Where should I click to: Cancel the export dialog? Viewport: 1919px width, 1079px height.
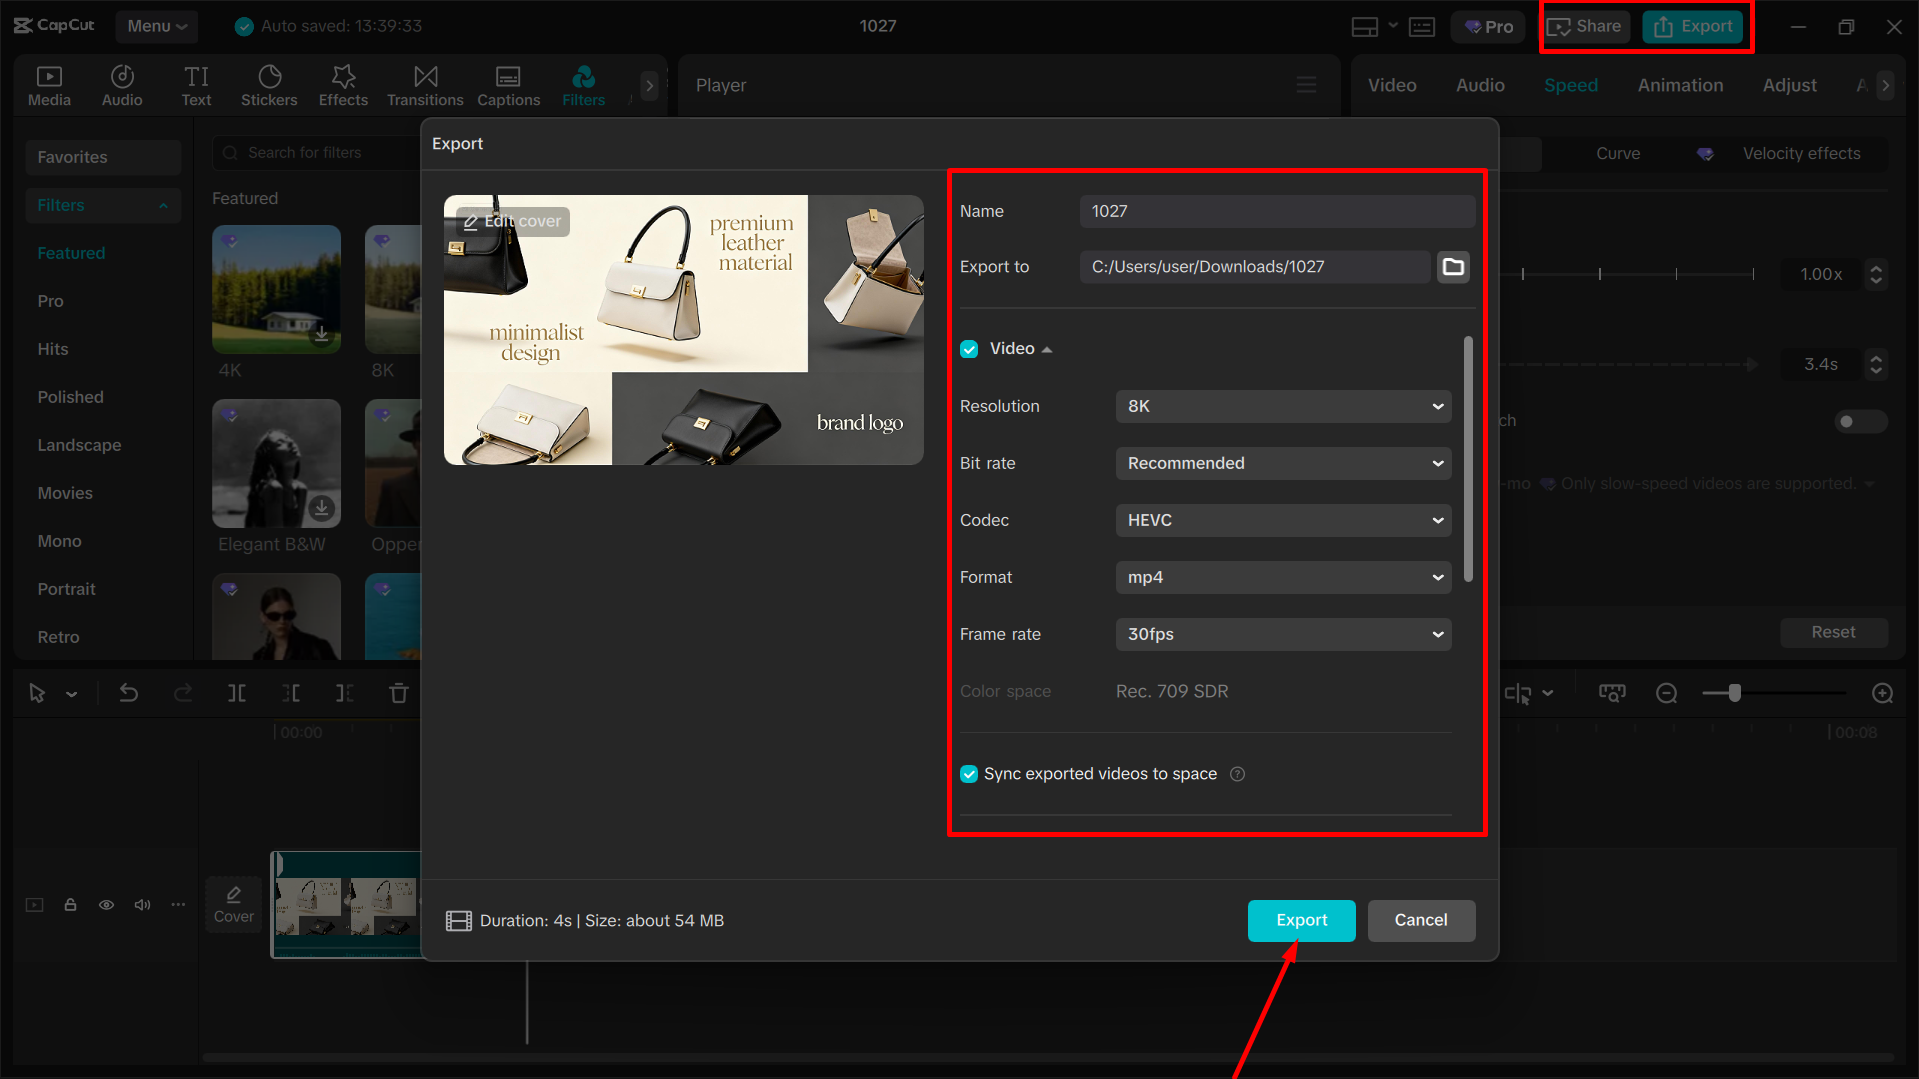pos(1421,920)
